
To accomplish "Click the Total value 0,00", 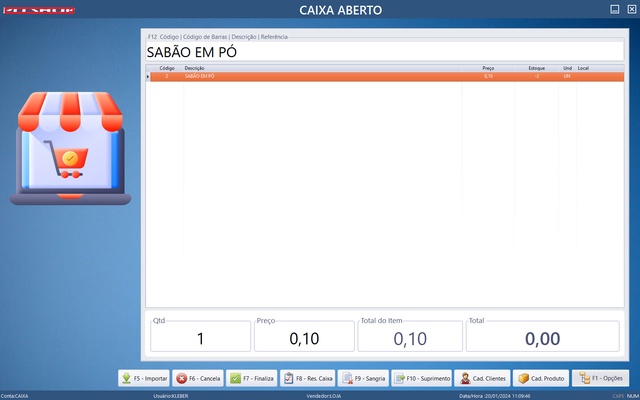I will click(x=542, y=338).
